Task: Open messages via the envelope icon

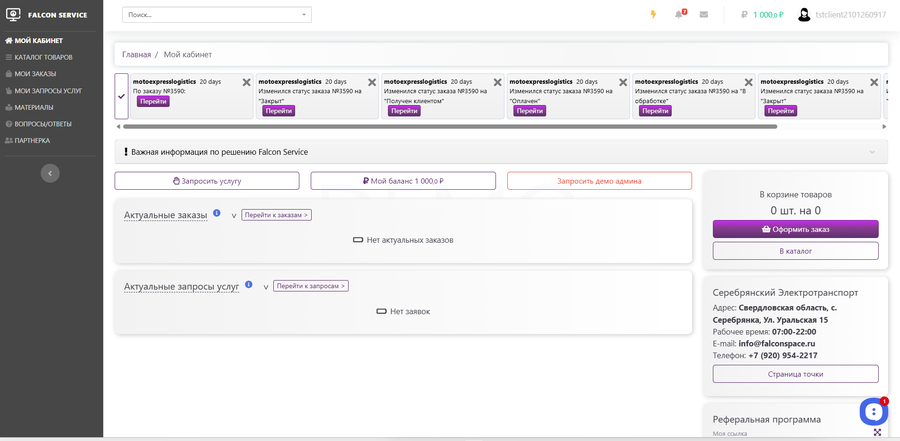Action: click(x=704, y=15)
